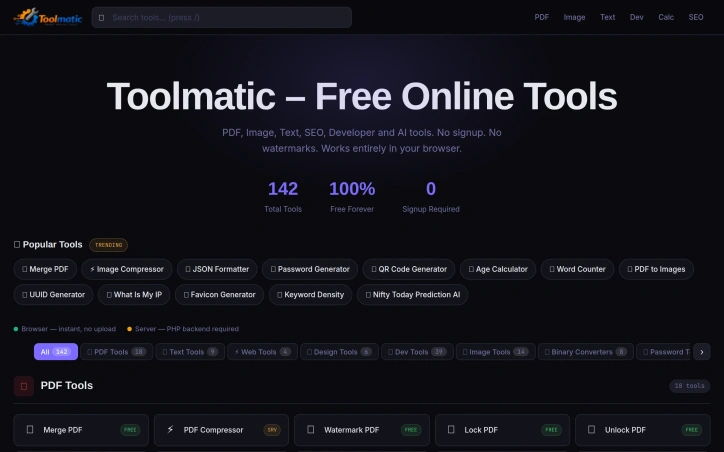The image size is (724, 452).
Task: Select the Binary Converters category tab
Action: coord(585,352)
